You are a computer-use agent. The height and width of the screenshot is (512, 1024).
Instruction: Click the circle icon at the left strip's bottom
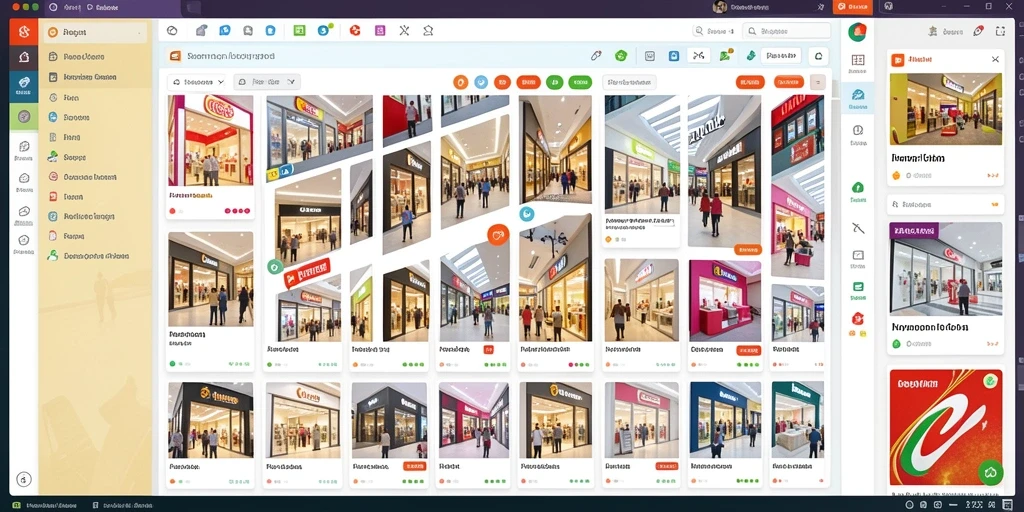pos(24,479)
